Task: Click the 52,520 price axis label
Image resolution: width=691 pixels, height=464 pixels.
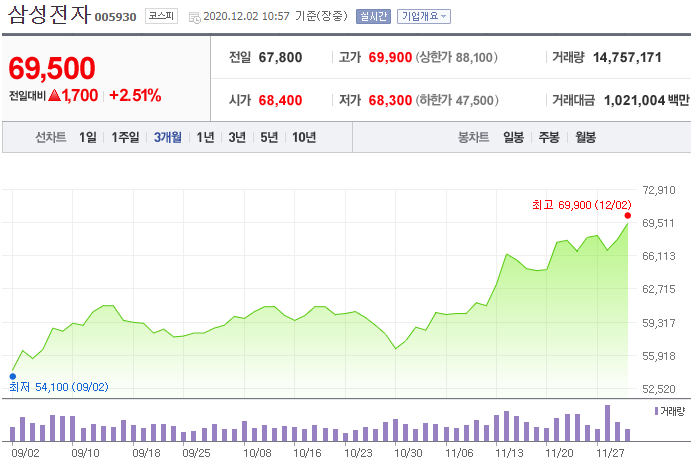Action: pyautogui.click(x=659, y=389)
